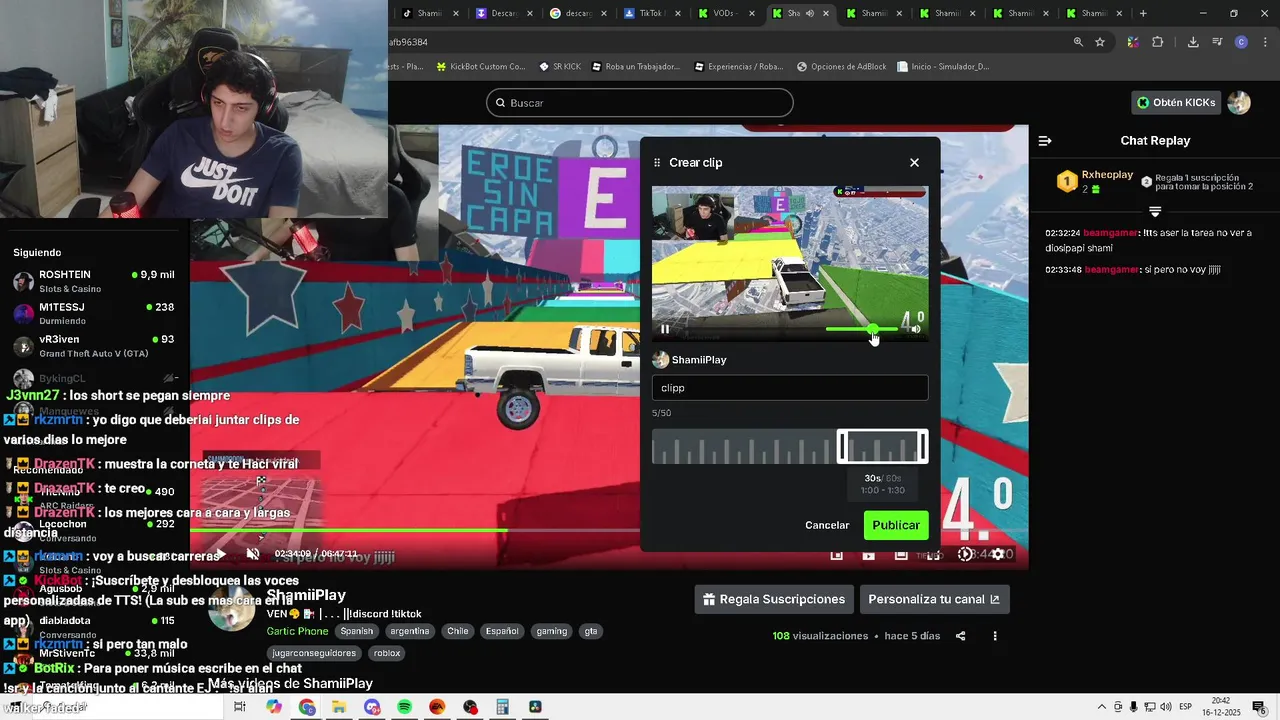Click the gta tag
Image resolution: width=1280 pixels, height=720 pixels.
click(591, 631)
